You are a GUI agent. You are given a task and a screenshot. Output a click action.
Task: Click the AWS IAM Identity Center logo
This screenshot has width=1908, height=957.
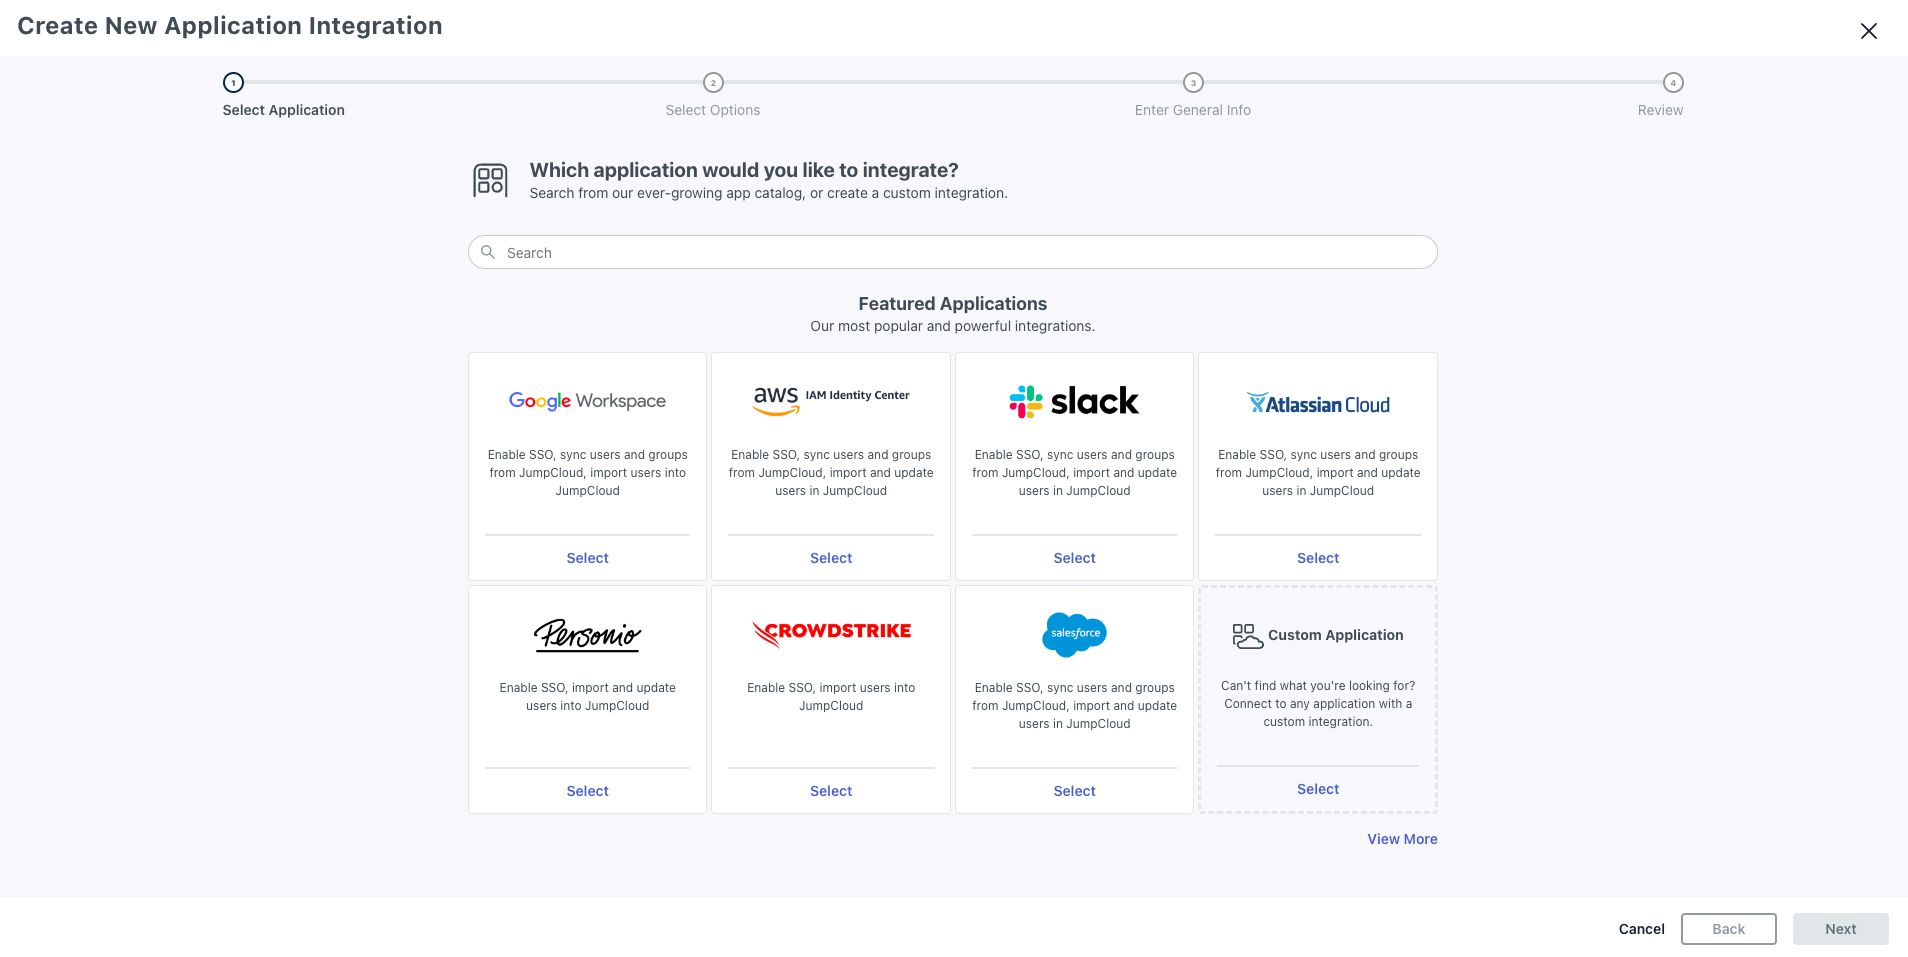[831, 399]
